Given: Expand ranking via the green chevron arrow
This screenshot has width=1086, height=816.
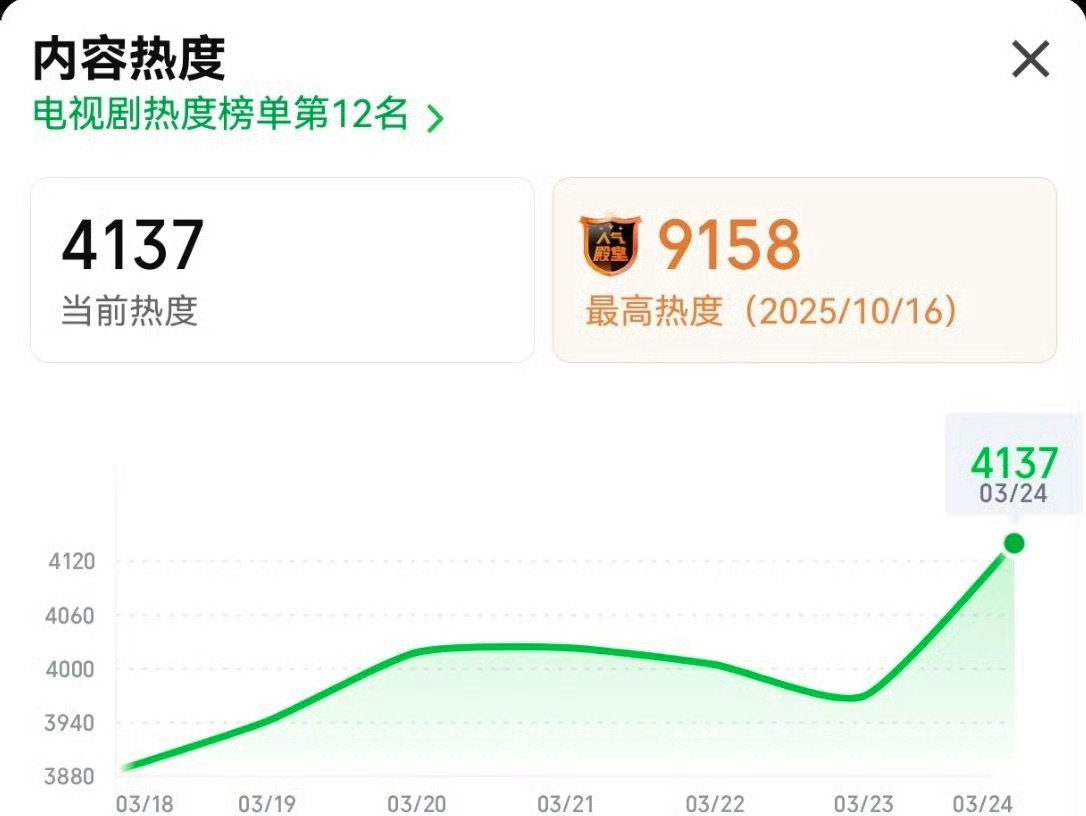Looking at the screenshot, I should click(435, 118).
